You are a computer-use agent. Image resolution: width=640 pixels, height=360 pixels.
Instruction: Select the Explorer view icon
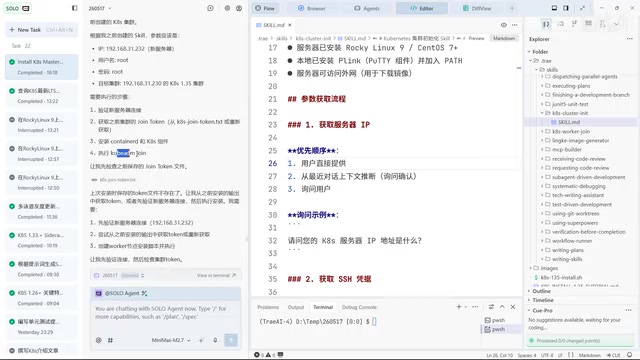click(546, 24)
